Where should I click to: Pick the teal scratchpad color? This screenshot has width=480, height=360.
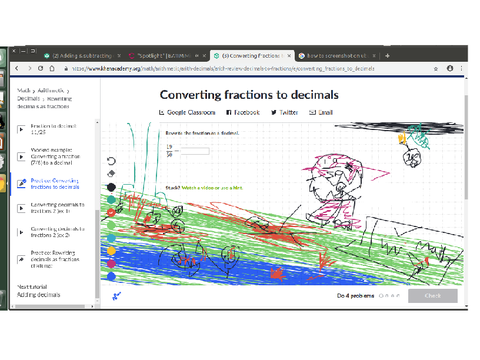111,200
